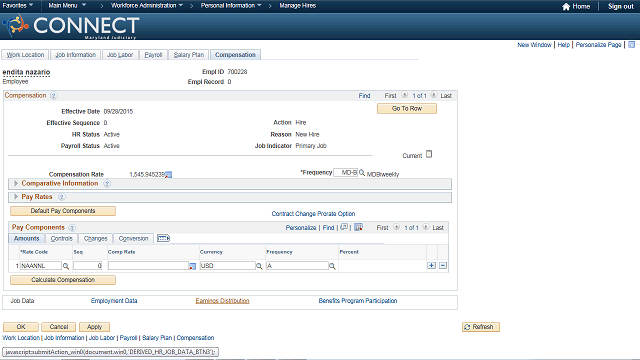This screenshot has width=640, height=360.
Task: Open Comp Rate calculator icon
Action: click(x=192, y=266)
